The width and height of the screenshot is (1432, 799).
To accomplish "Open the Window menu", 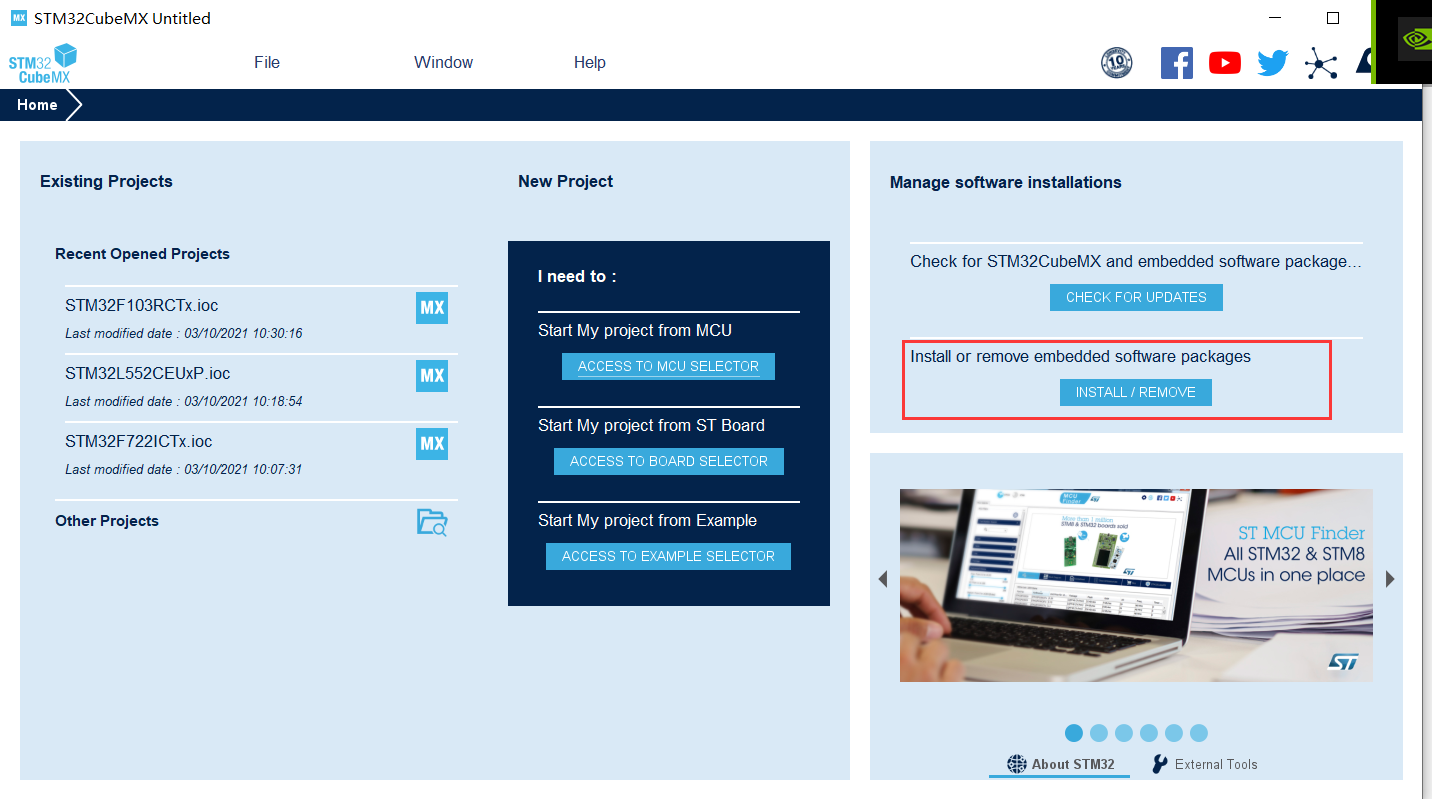I will (x=444, y=62).
